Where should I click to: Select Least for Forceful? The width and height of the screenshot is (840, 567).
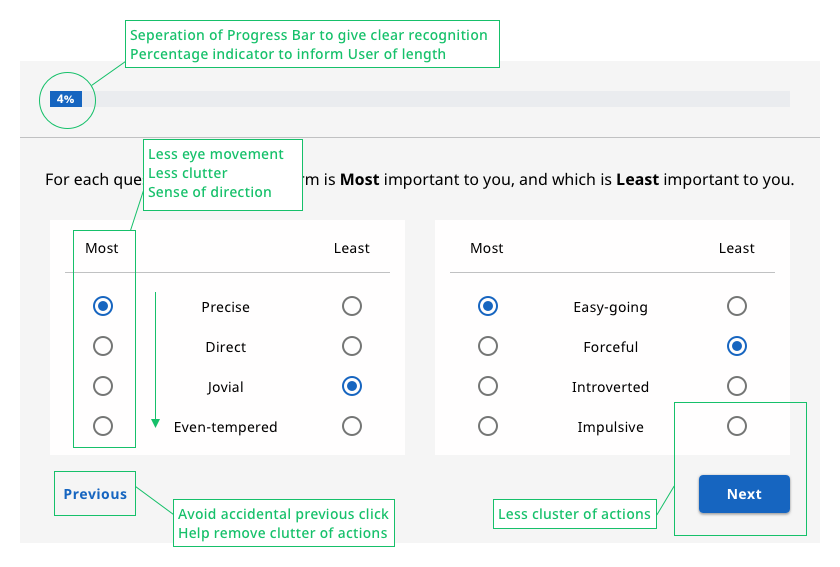736,346
